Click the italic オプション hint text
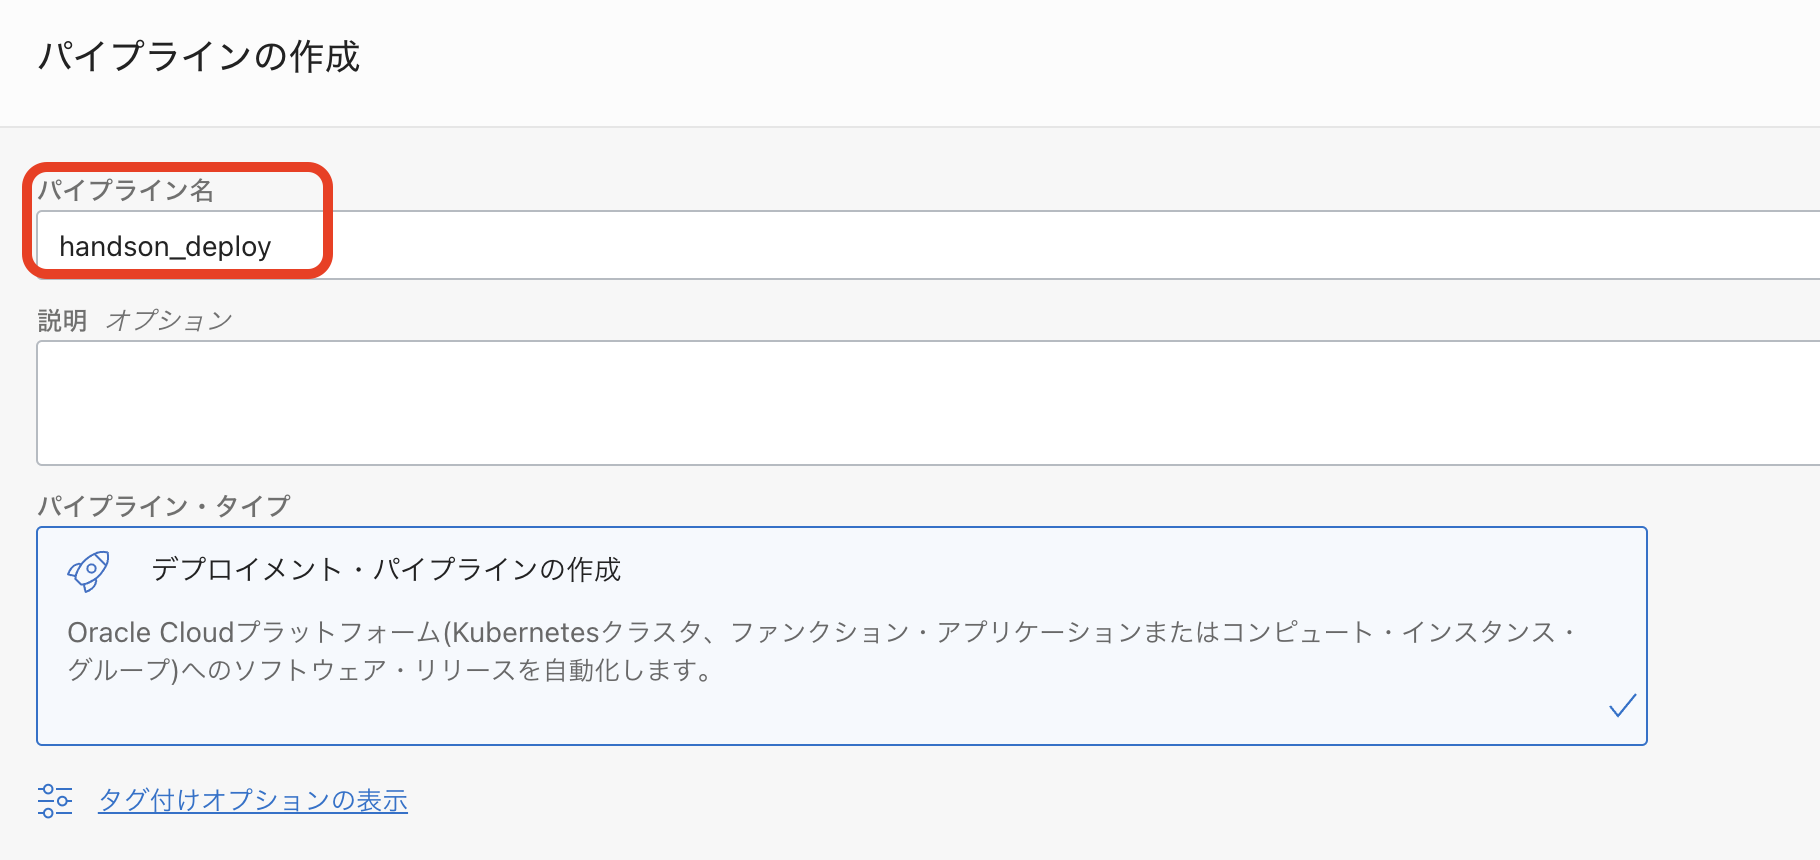This screenshot has width=1820, height=860. pos(169,320)
